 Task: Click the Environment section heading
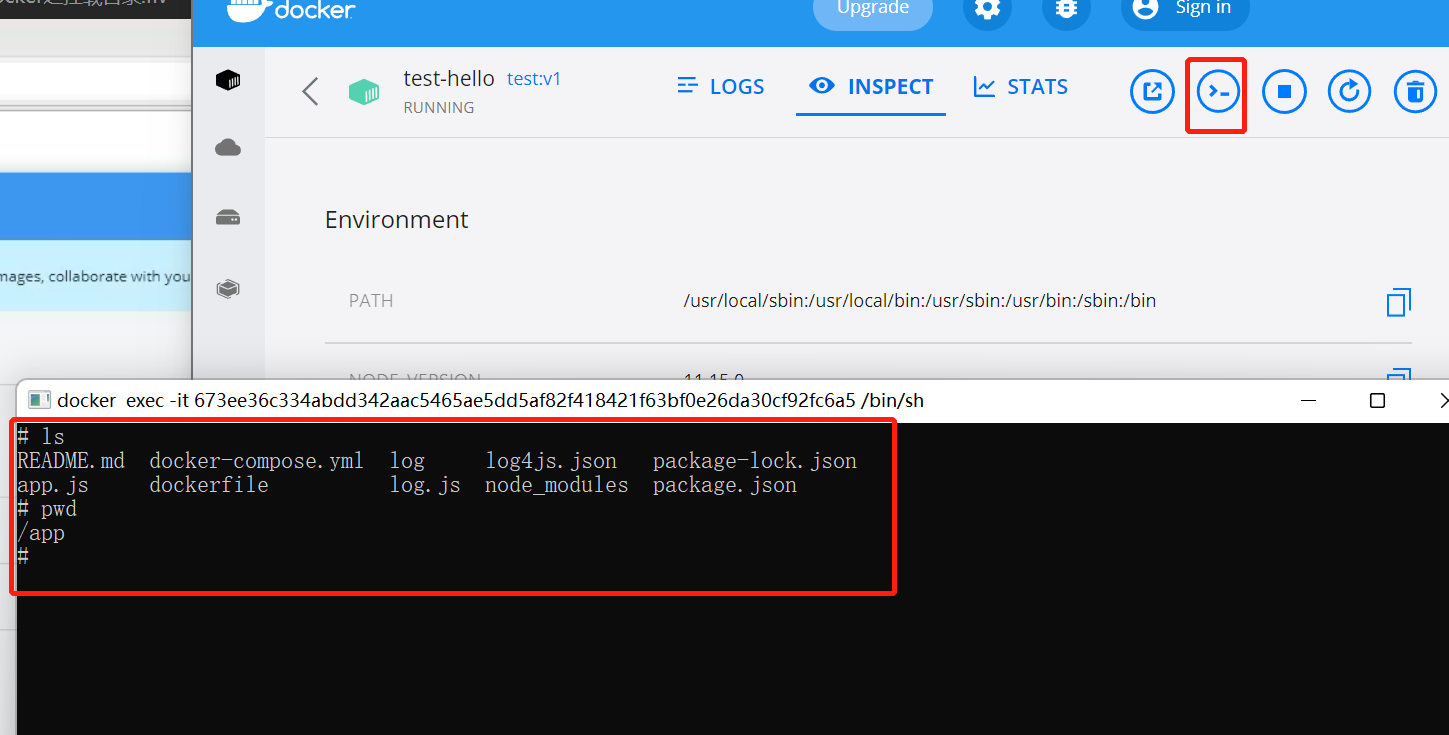click(396, 220)
